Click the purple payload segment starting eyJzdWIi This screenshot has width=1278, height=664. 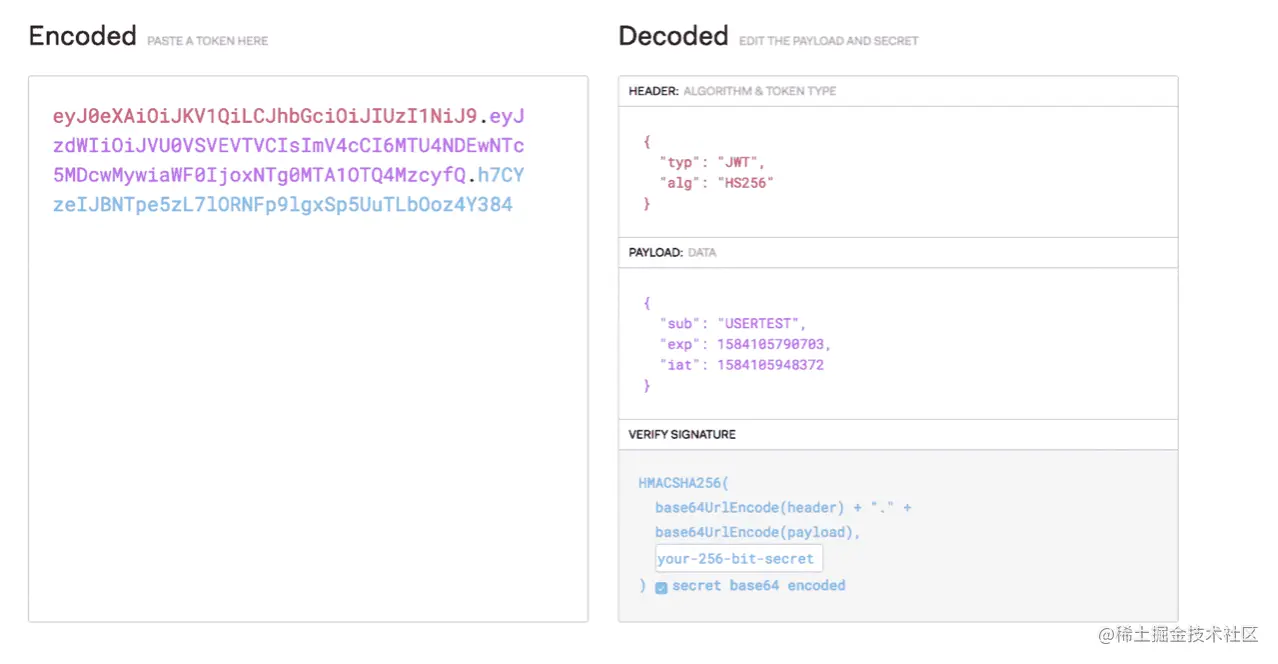click(x=289, y=146)
